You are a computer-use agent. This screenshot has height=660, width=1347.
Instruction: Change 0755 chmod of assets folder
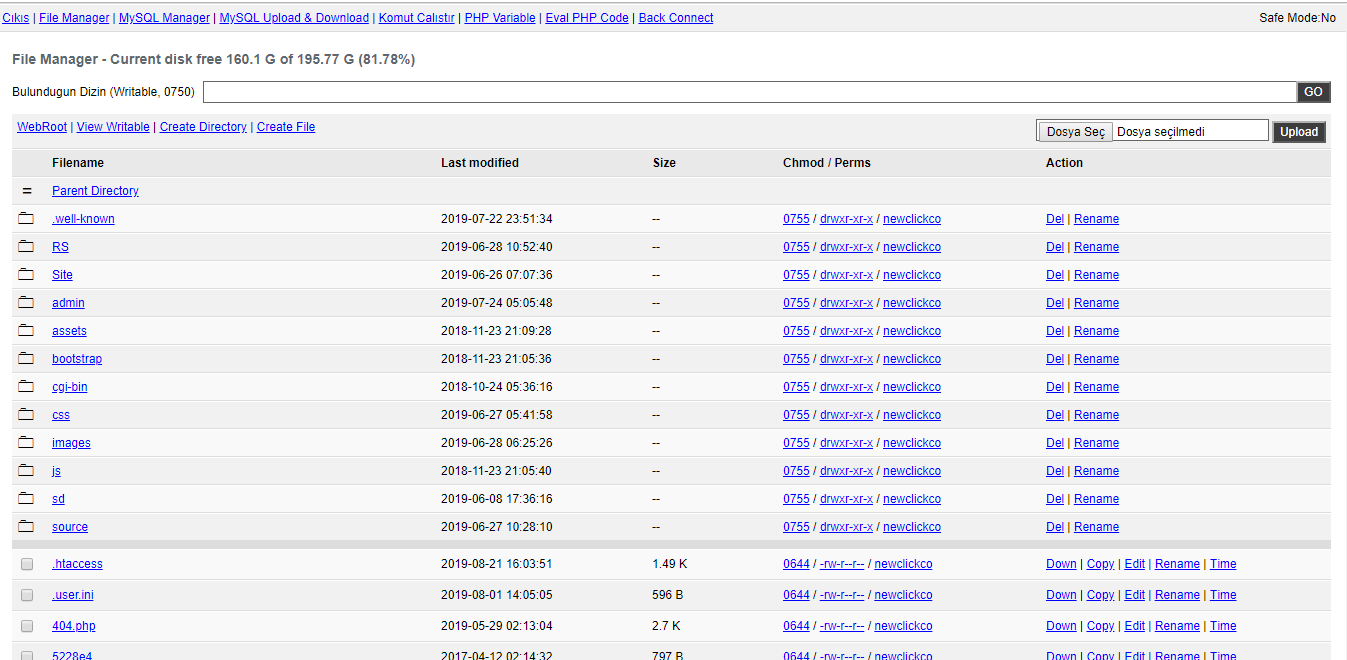coord(796,331)
